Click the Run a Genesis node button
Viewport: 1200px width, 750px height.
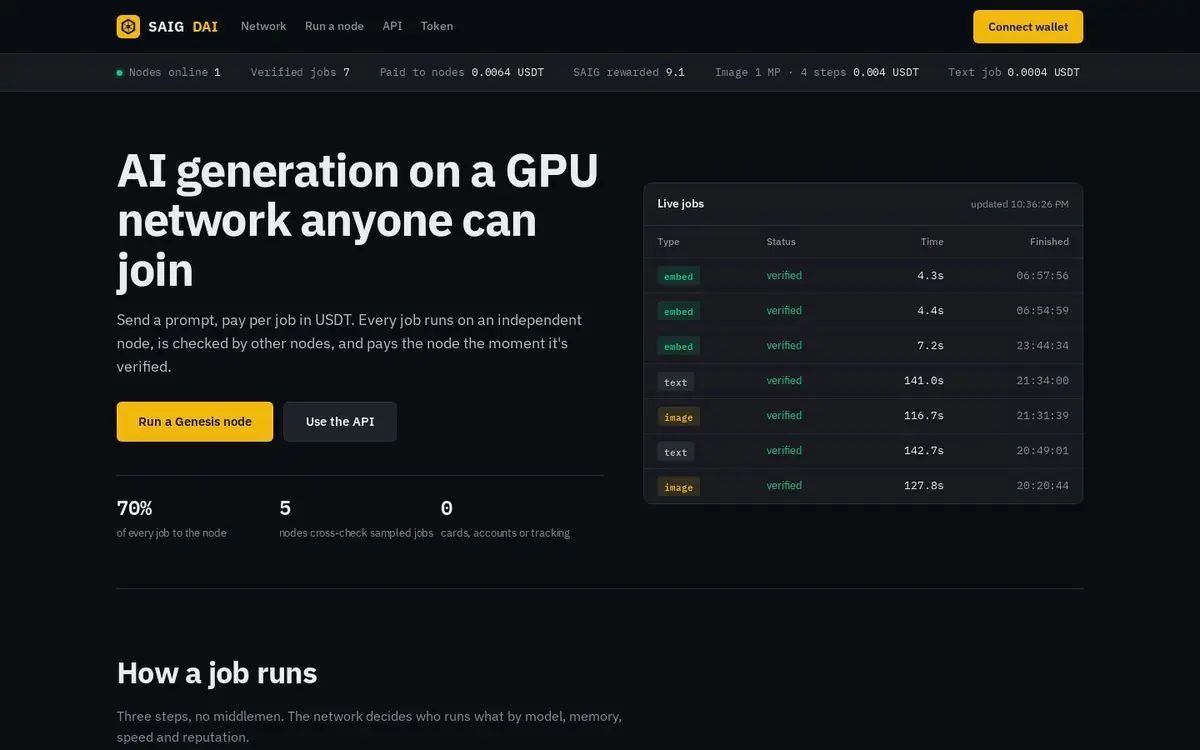[195, 422]
